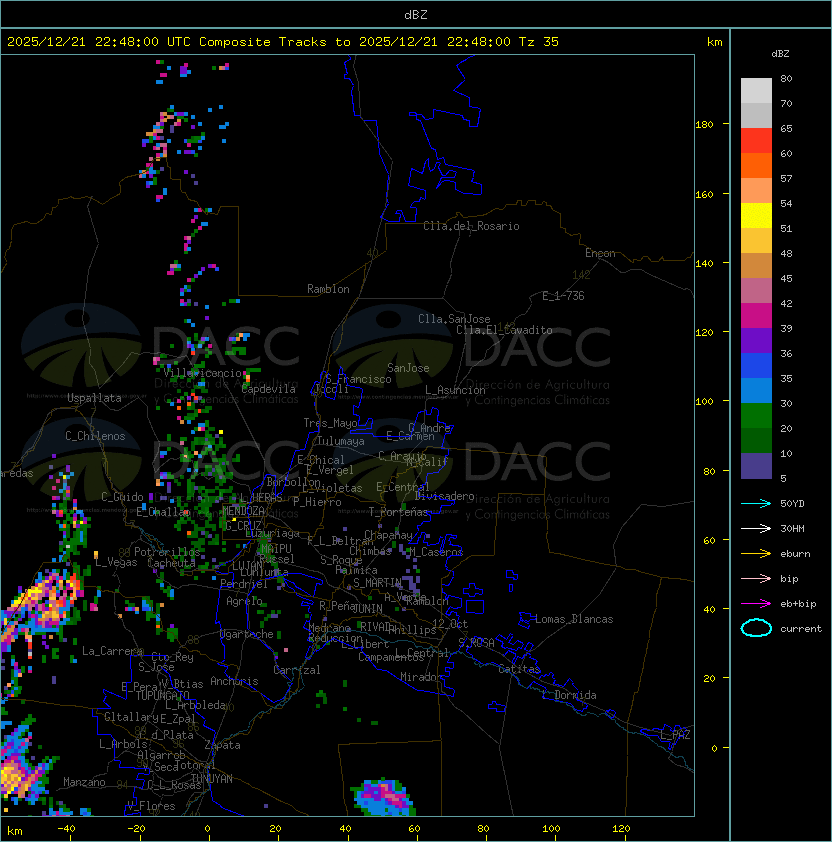Viewport: 832px width, 842px height.
Task: Click the red swatch in dBZ legend
Action: click(x=756, y=141)
